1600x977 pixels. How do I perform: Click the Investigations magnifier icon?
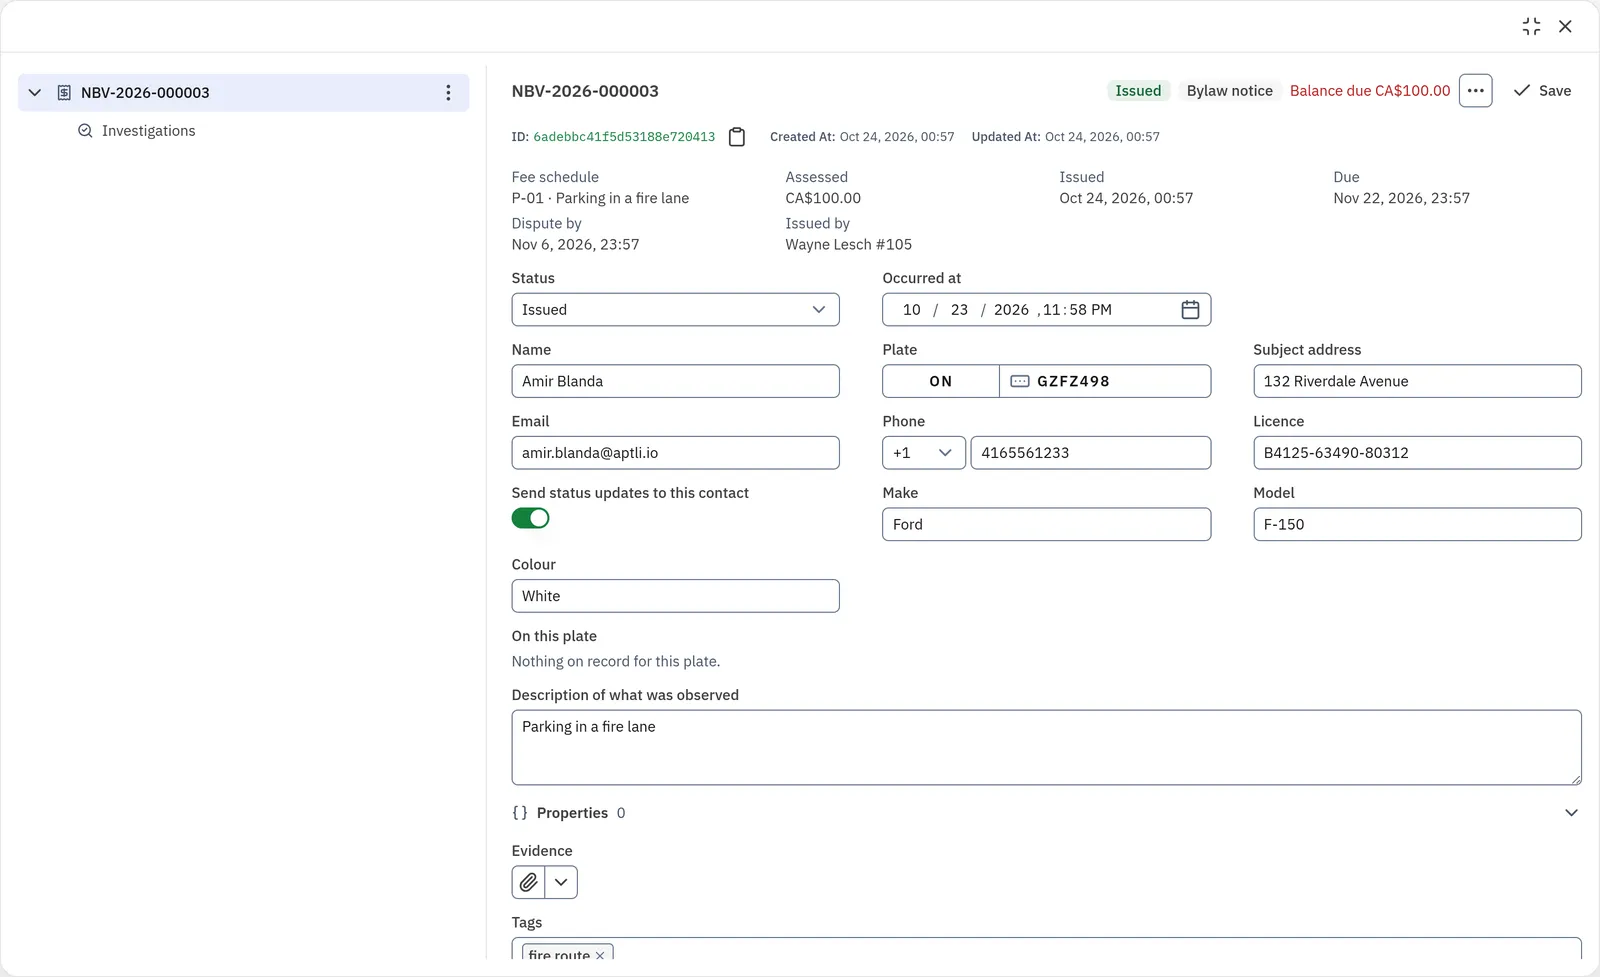(x=86, y=131)
